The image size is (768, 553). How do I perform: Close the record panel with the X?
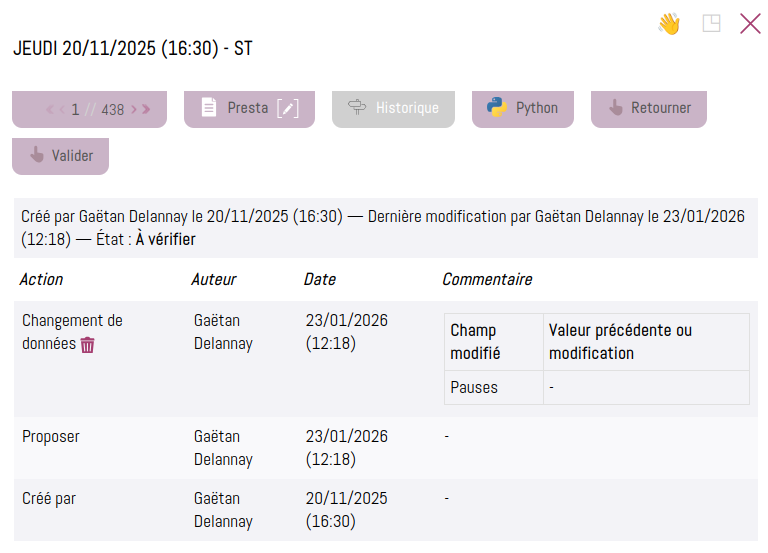[x=750, y=24]
